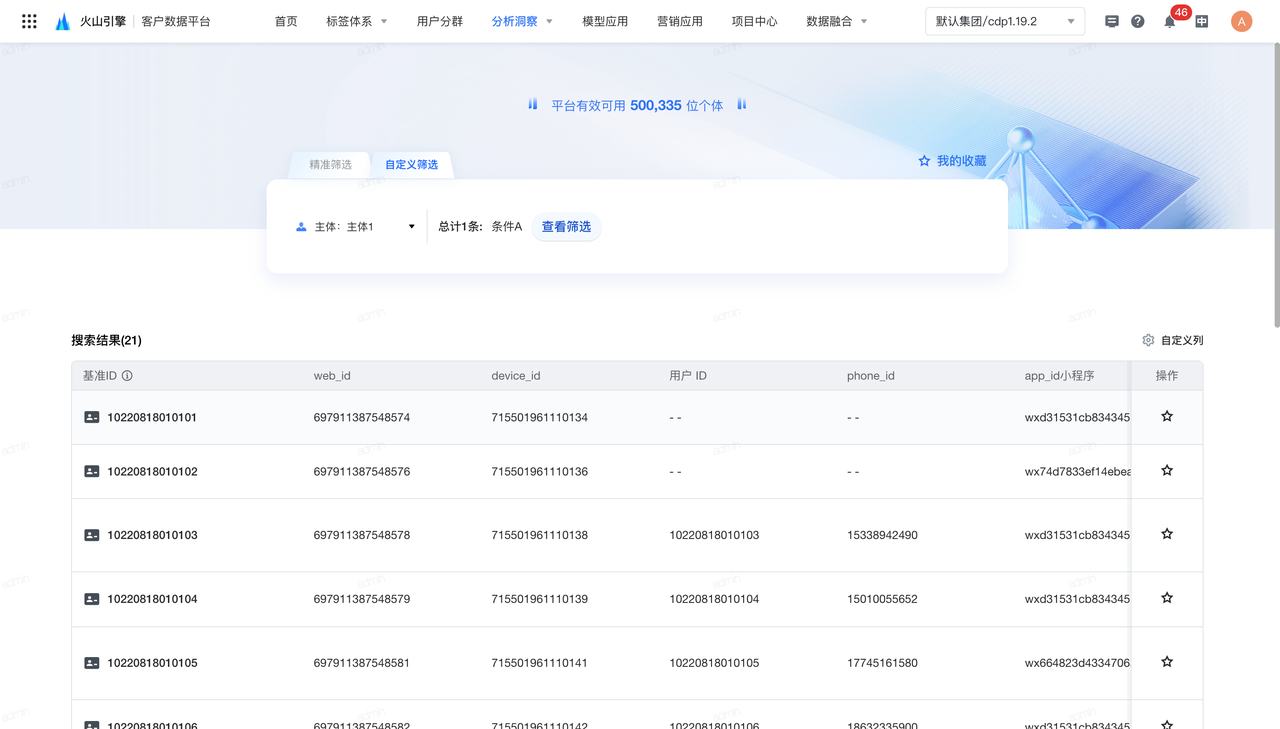Click the device_id column header

click(x=516, y=376)
